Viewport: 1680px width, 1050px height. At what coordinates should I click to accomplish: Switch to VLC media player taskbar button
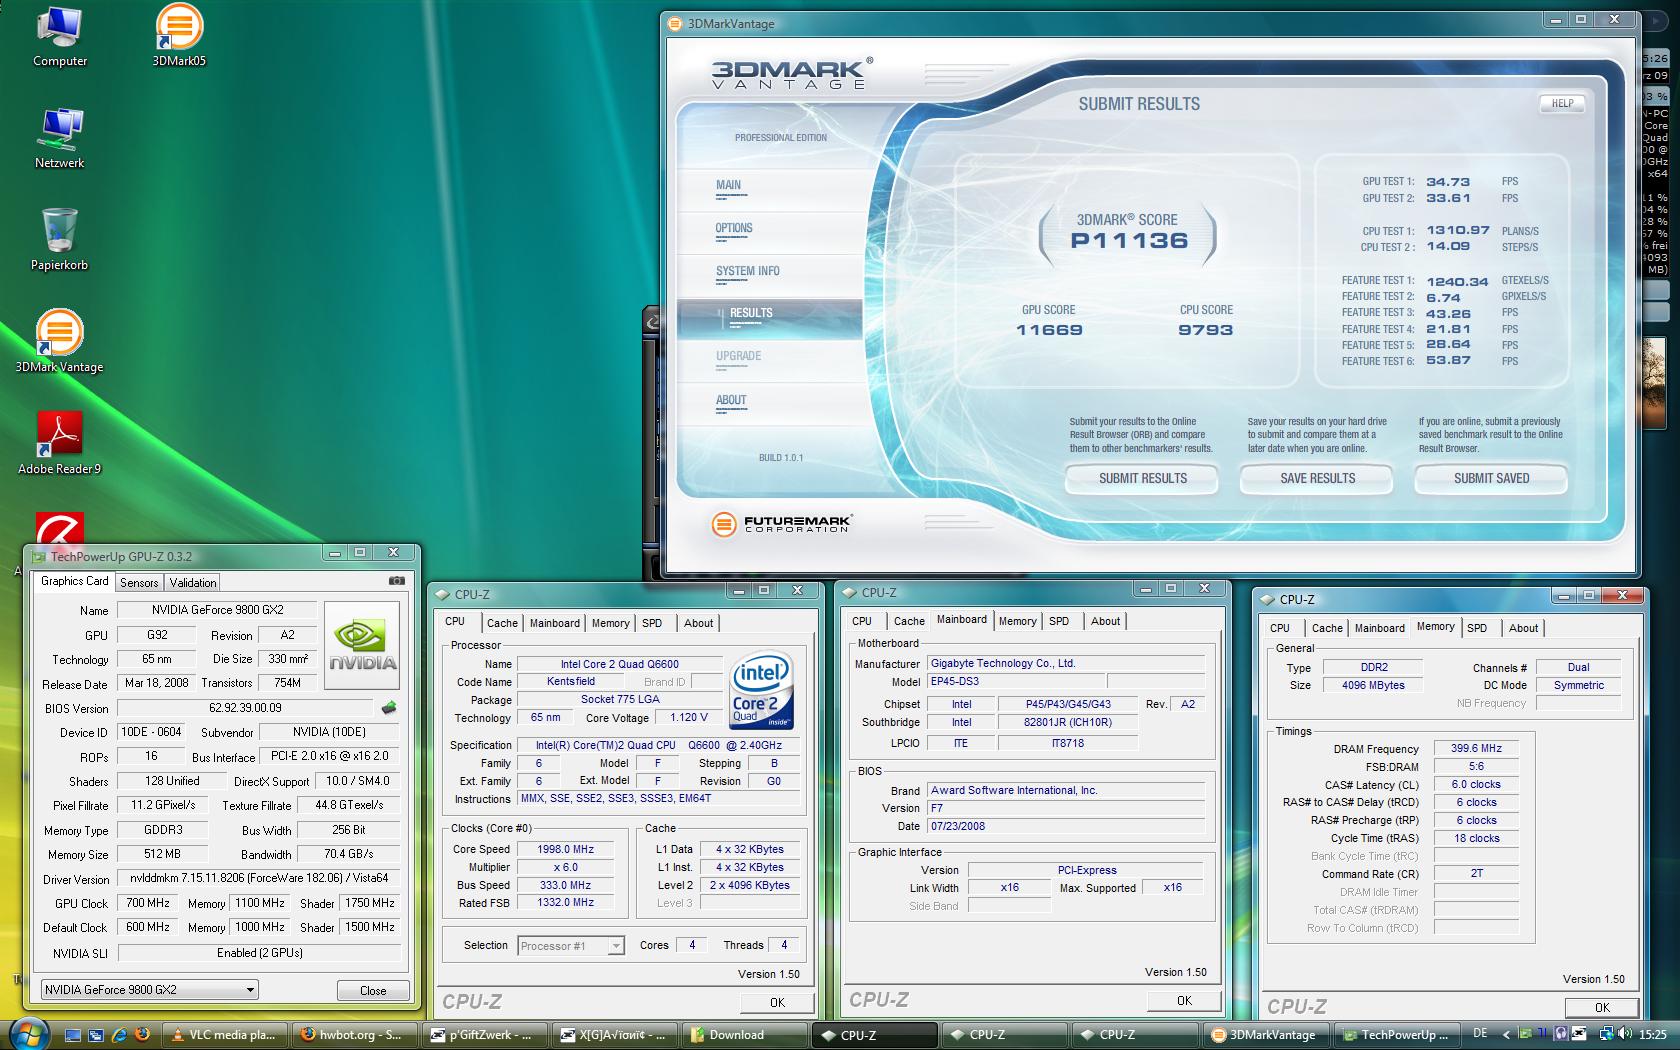pyautogui.click(x=223, y=1035)
